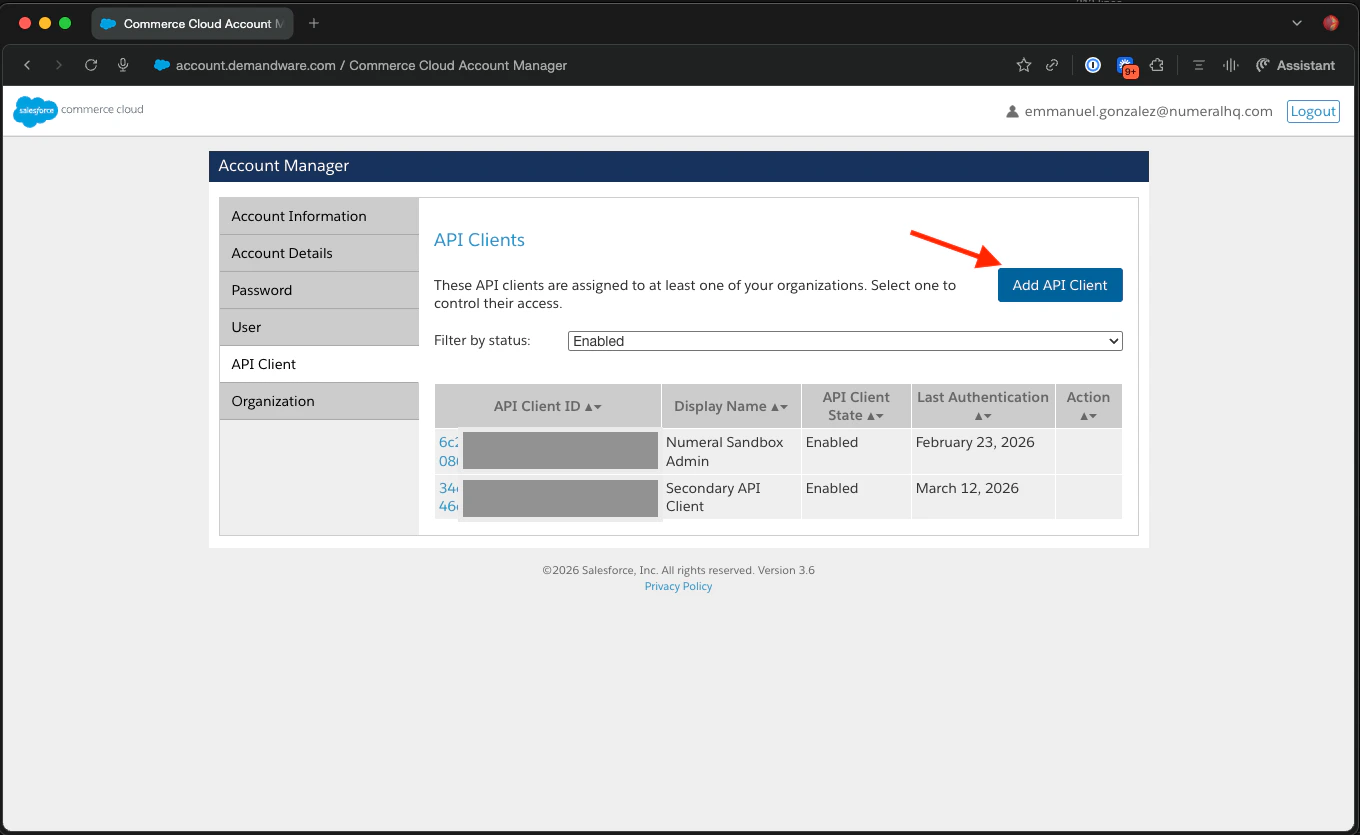Click the Salesforce Commerce Cloud logo

[78, 110]
